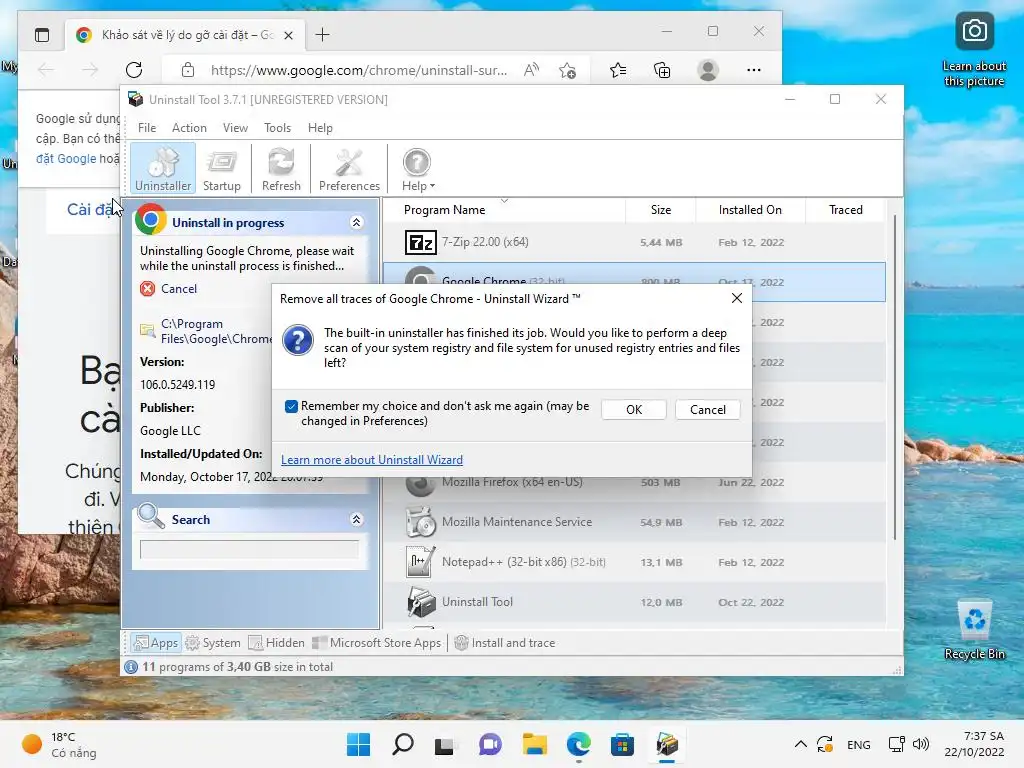Open the Tools menu

click(278, 128)
